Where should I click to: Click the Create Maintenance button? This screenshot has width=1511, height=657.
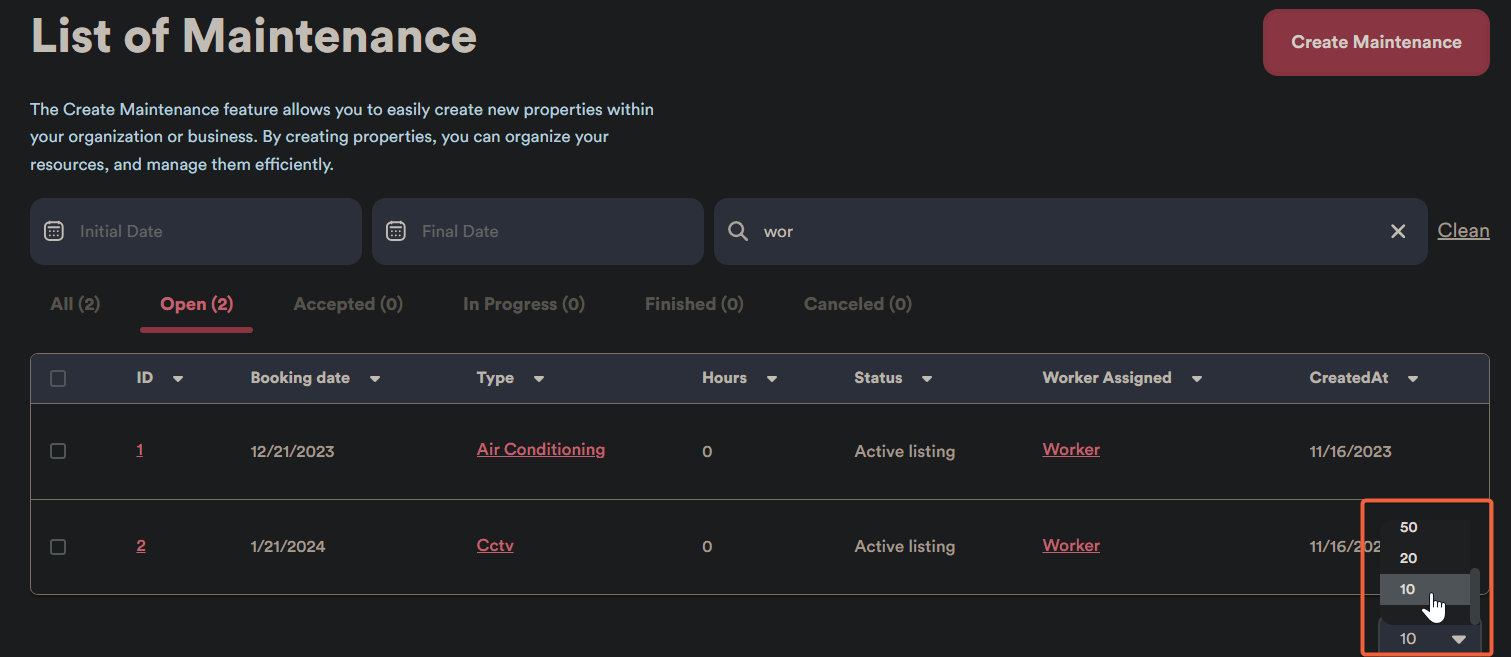[1376, 42]
